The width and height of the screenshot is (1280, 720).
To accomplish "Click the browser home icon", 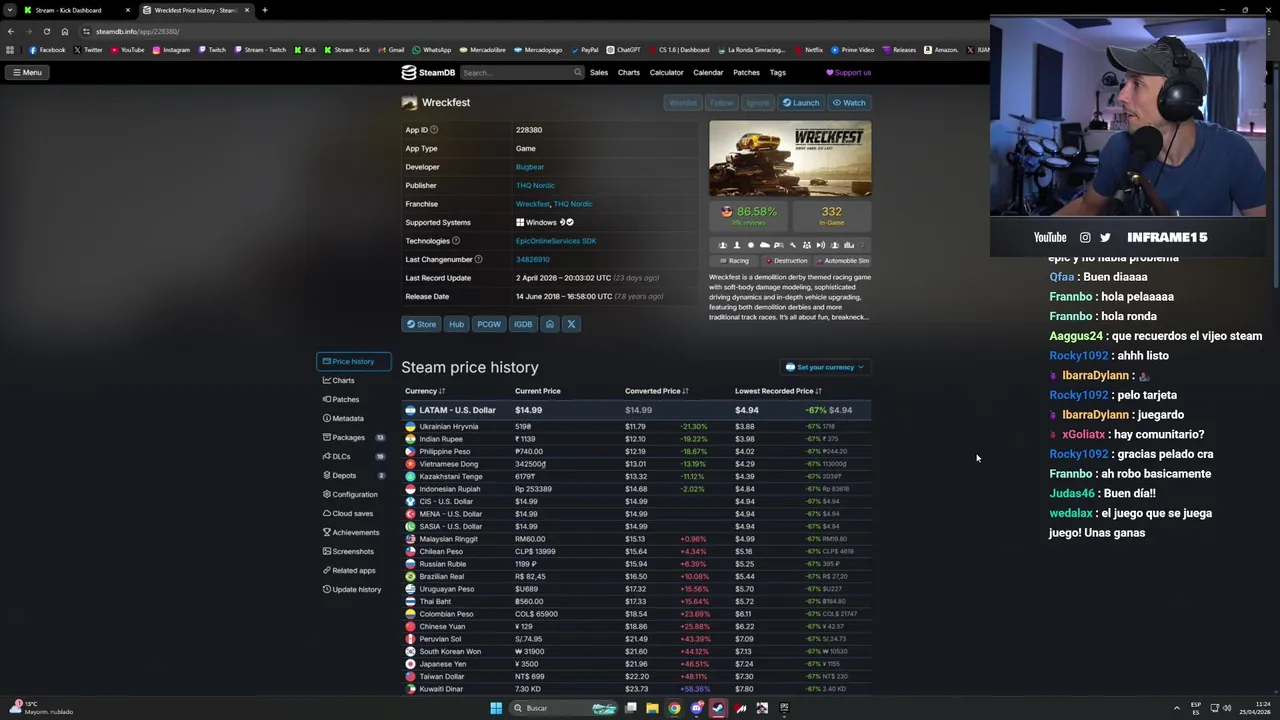I will click(64, 31).
